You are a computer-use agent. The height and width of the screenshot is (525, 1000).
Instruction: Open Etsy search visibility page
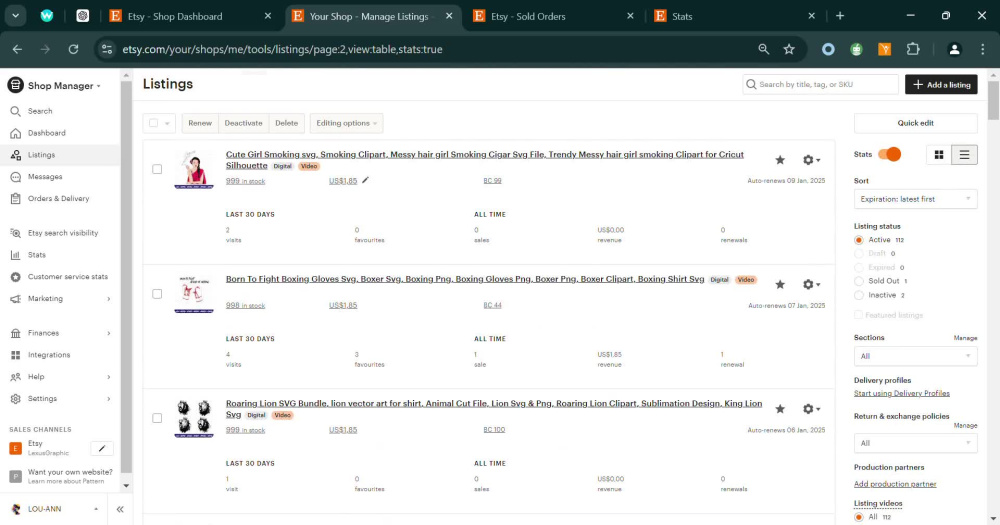pos(62,233)
